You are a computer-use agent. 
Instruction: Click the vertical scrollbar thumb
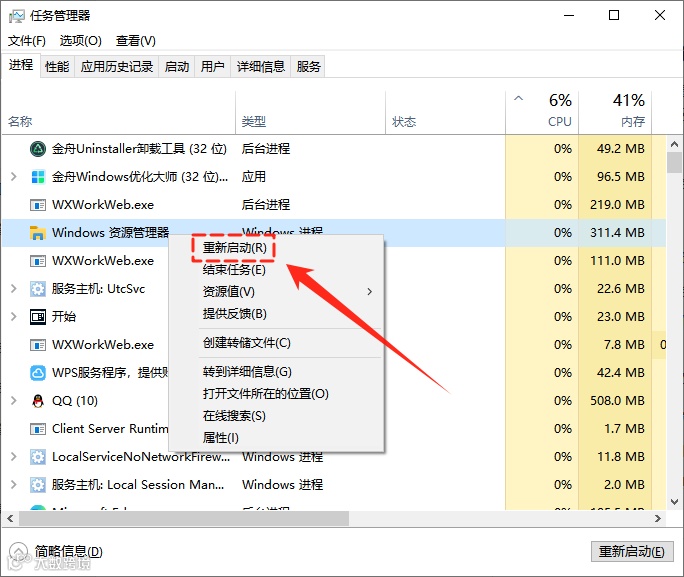[x=674, y=162]
